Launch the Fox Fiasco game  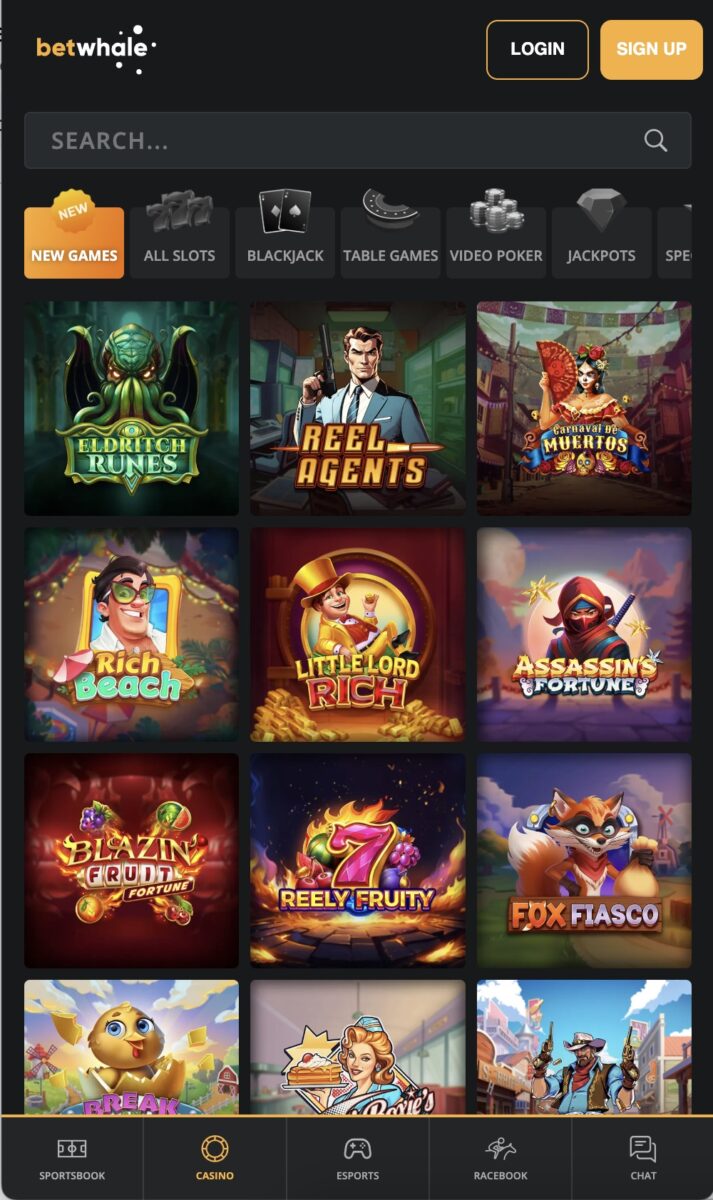click(584, 861)
